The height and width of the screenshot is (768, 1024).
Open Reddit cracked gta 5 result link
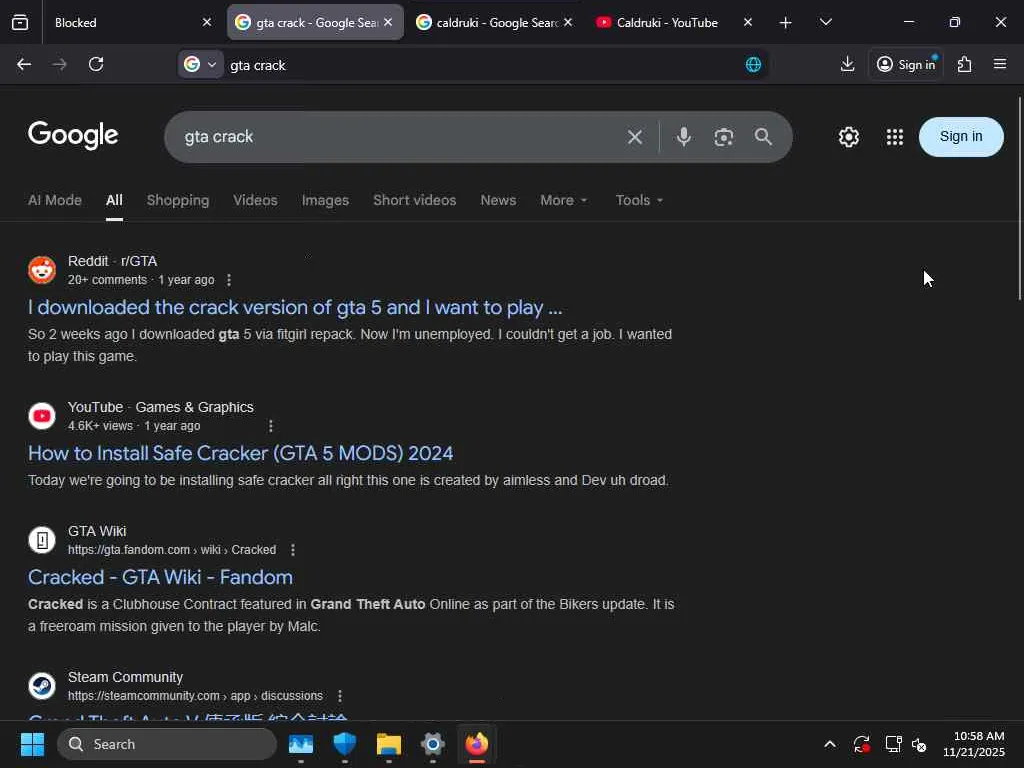(x=295, y=307)
